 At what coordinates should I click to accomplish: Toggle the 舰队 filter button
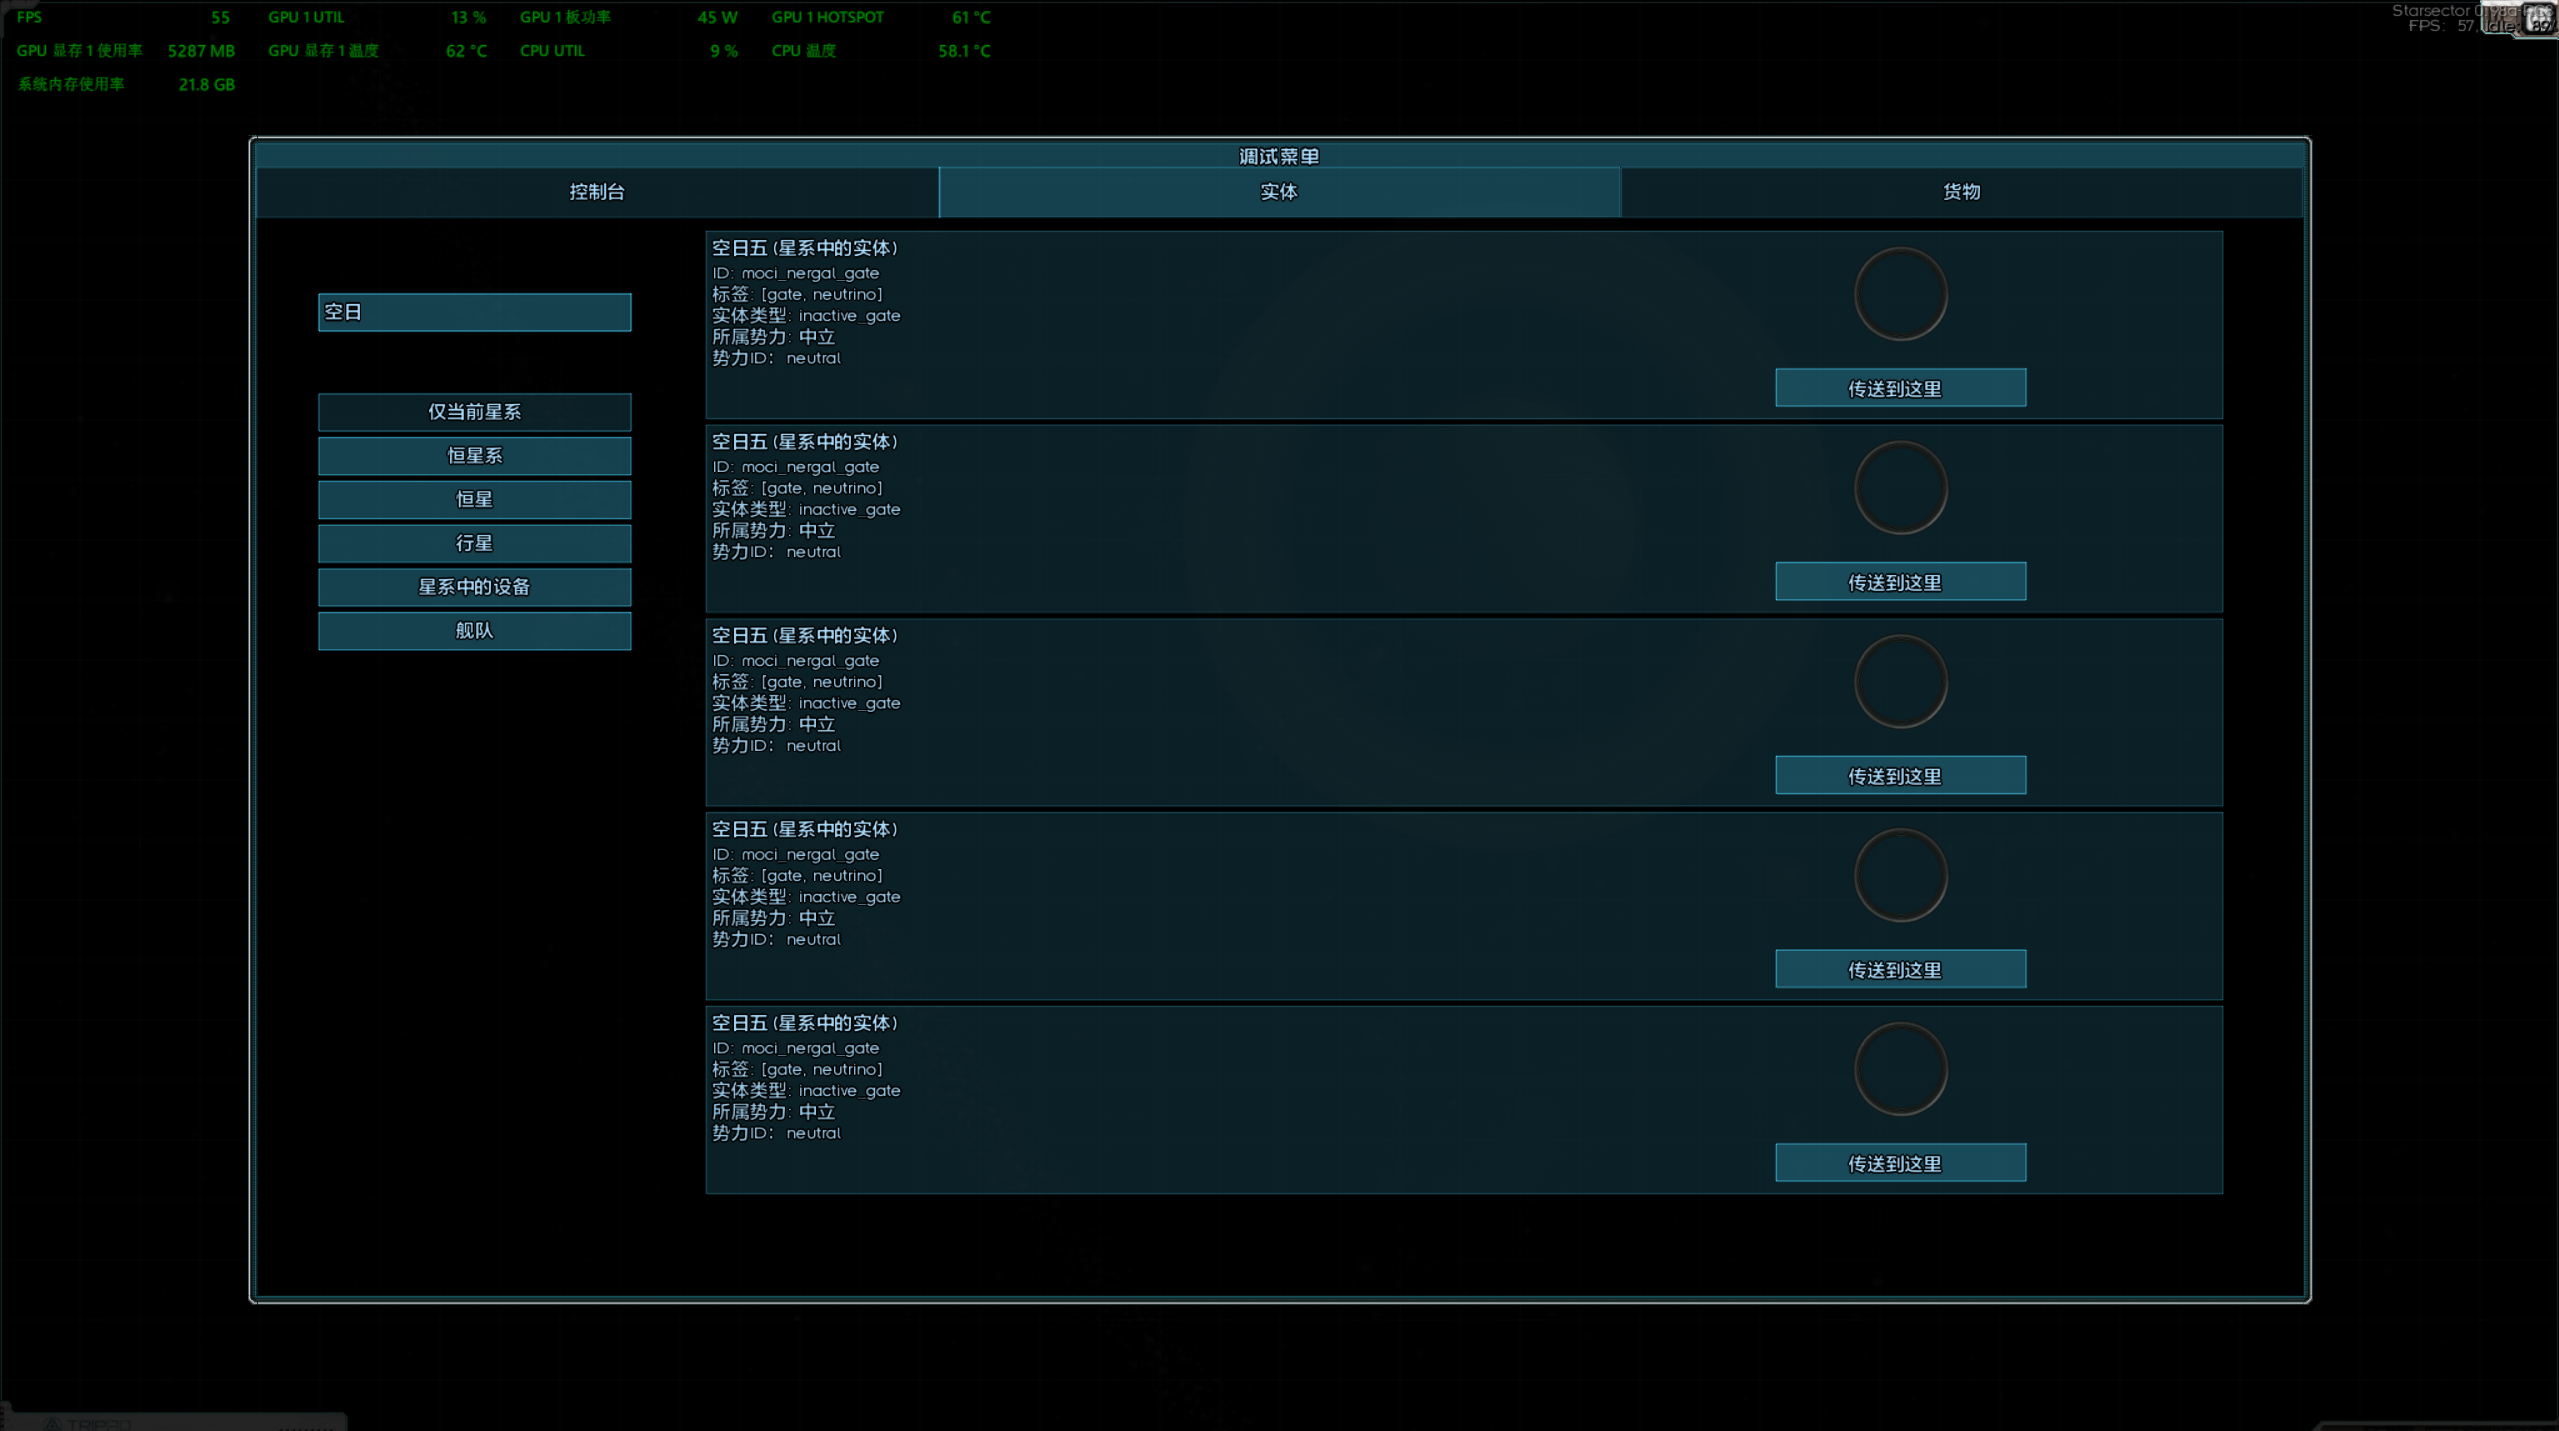point(474,631)
